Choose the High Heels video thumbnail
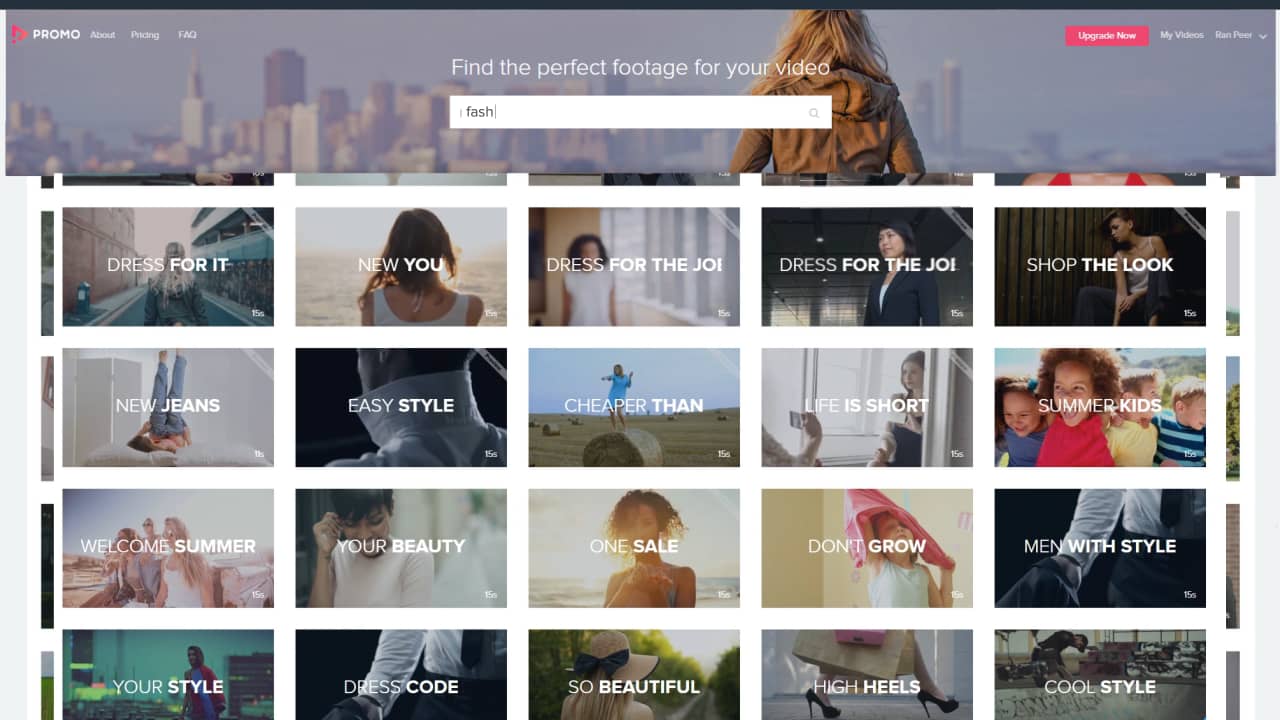Image resolution: width=1280 pixels, height=720 pixels. point(867,675)
